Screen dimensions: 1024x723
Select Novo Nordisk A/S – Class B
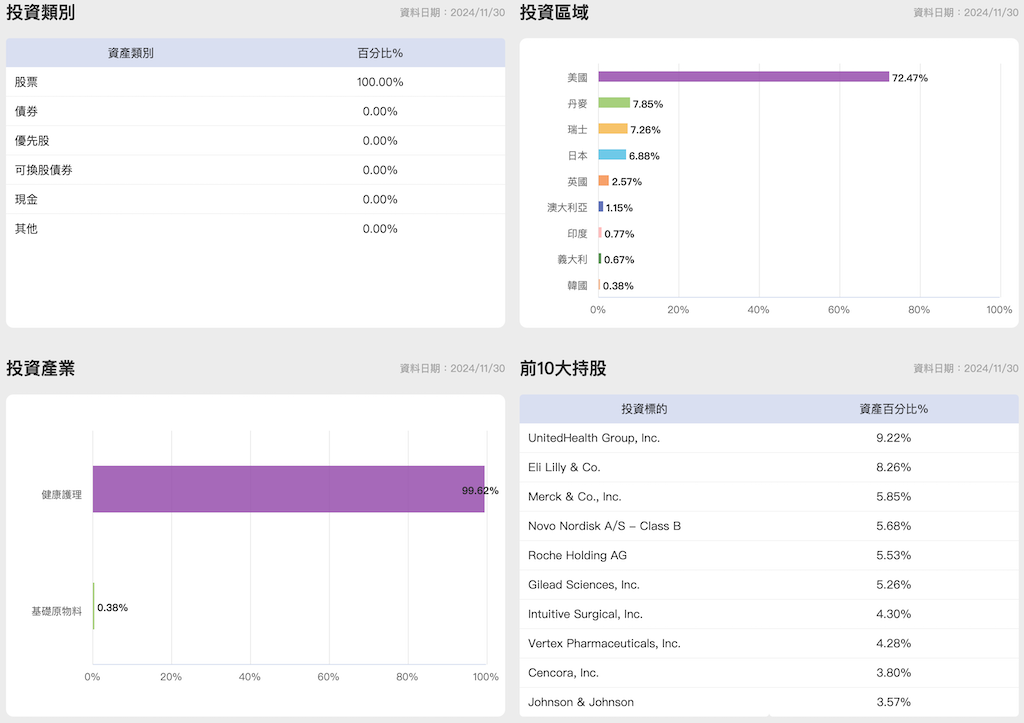[604, 526]
